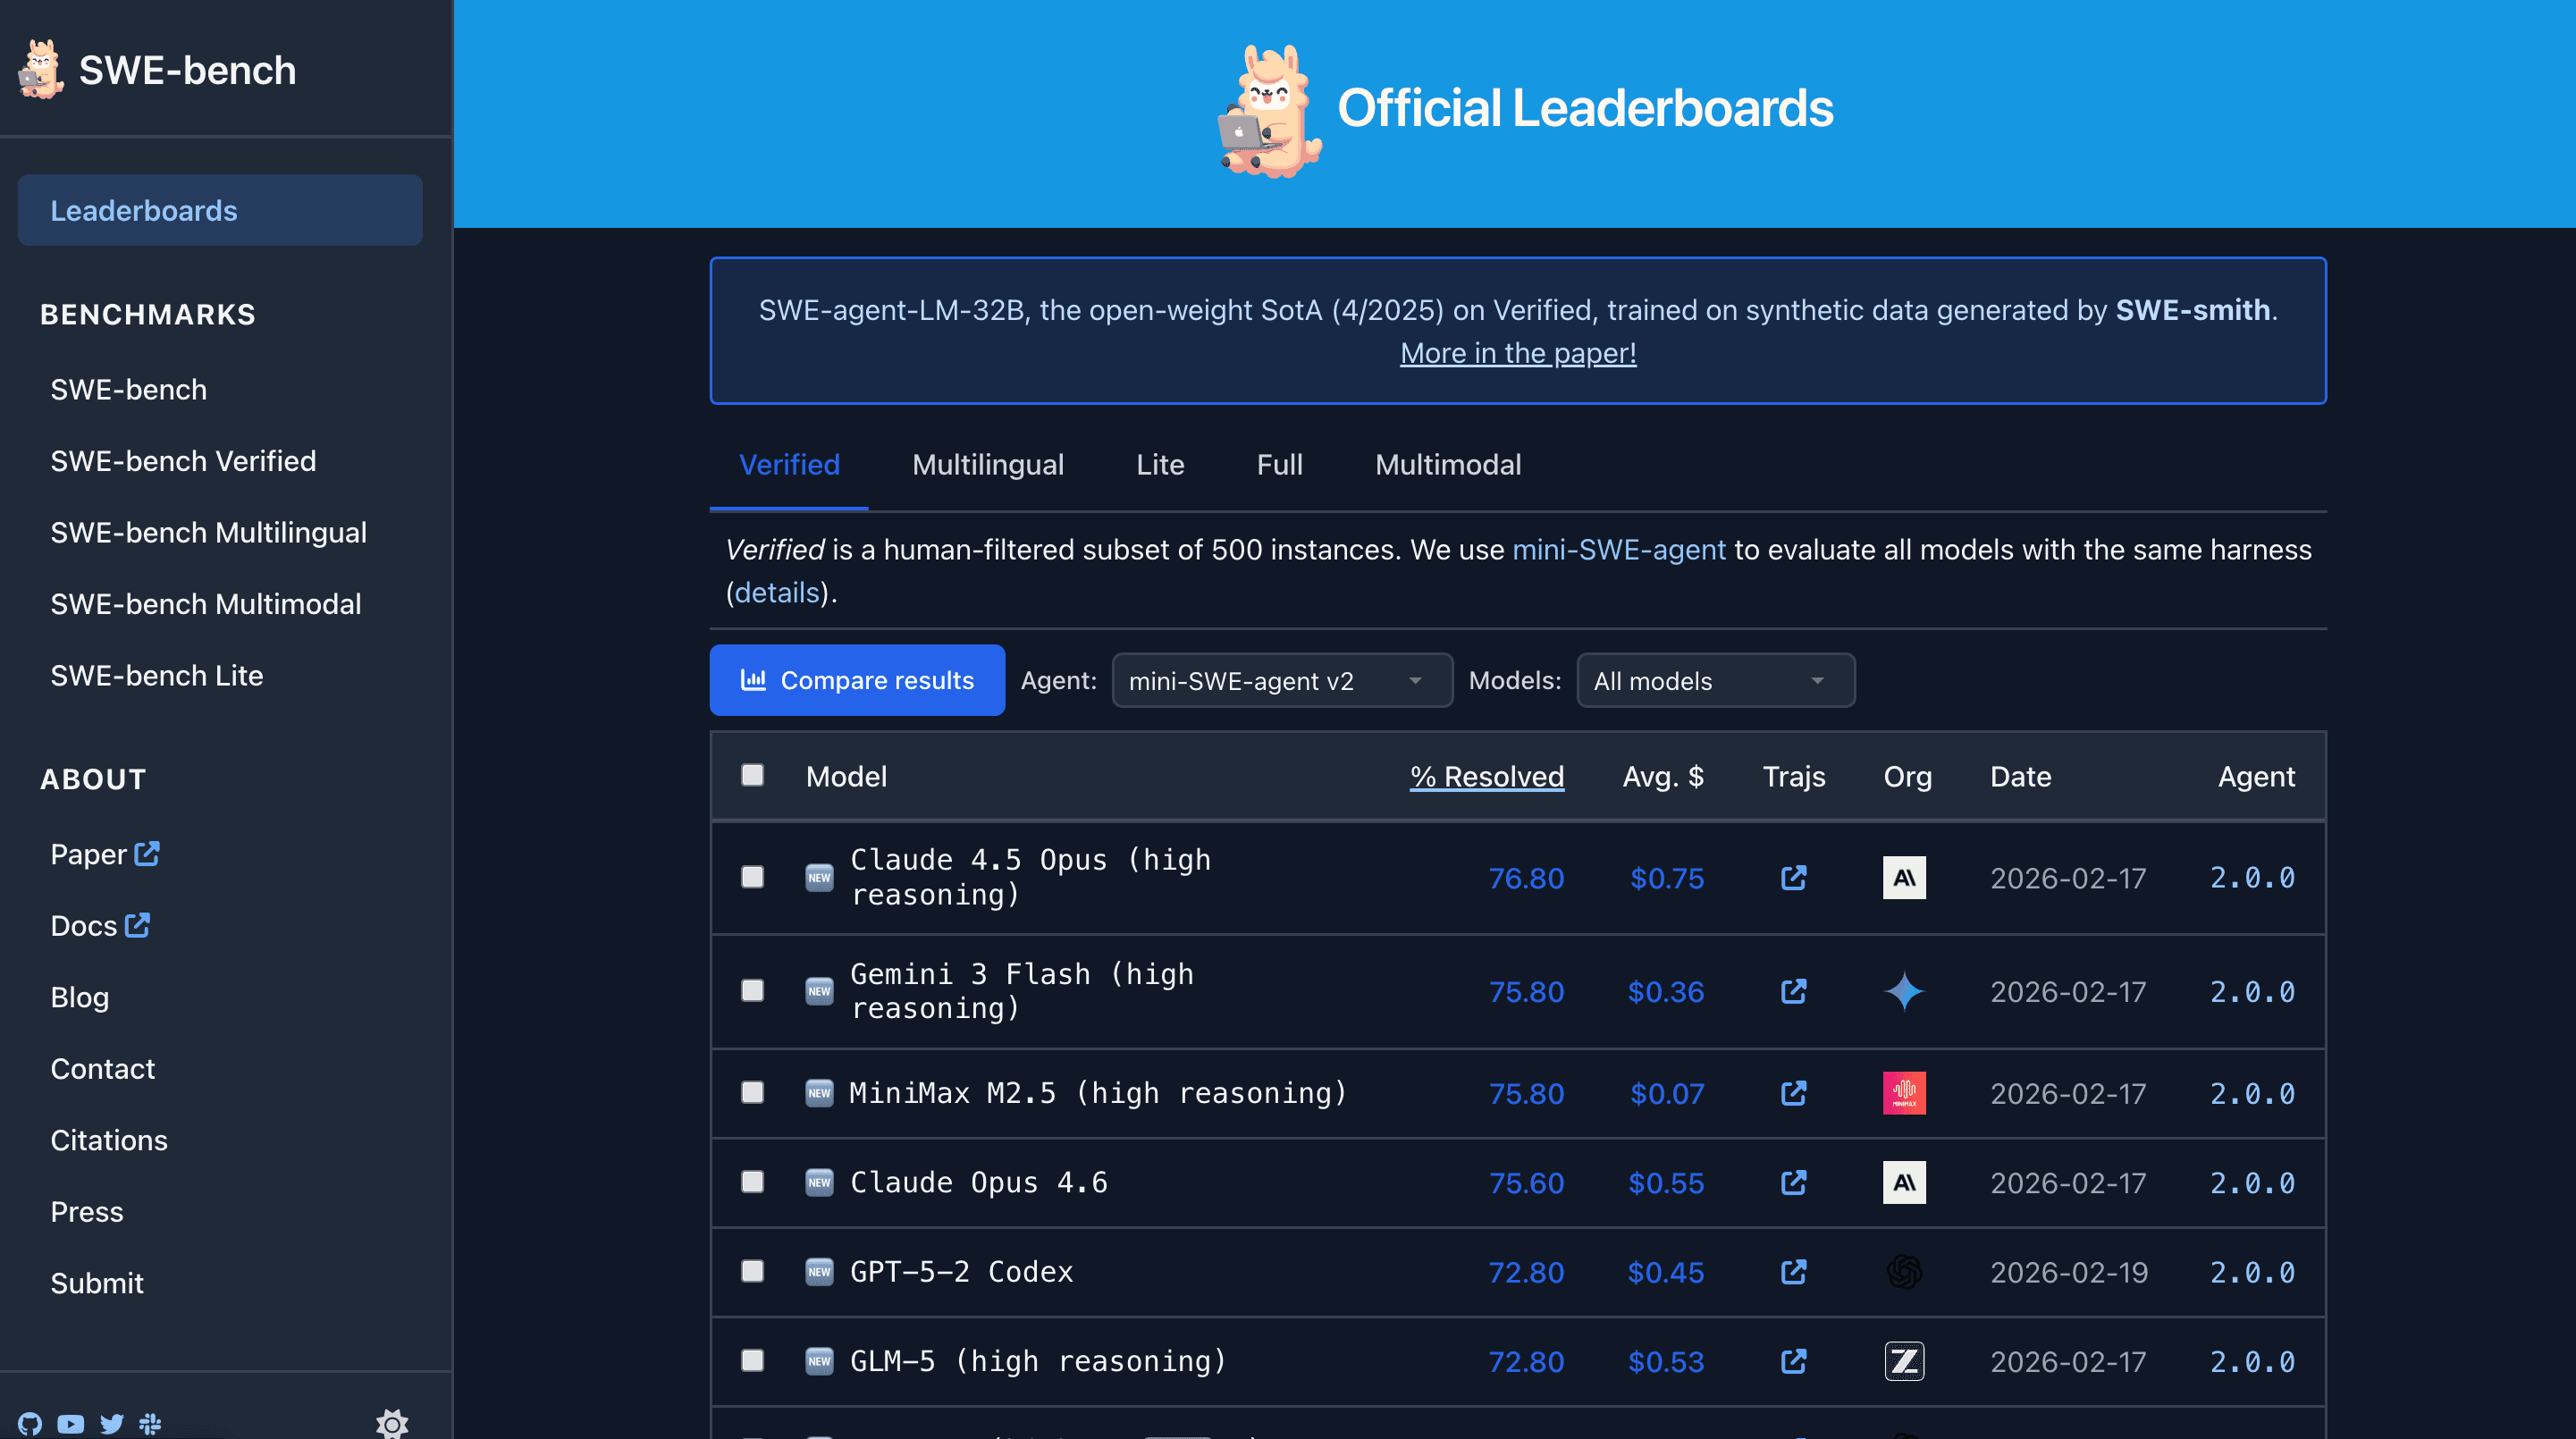Open the GitHub icon in sidebar footer
Image resolution: width=2576 pixels, height=1439 pixels.
(x=30, y=1423)
